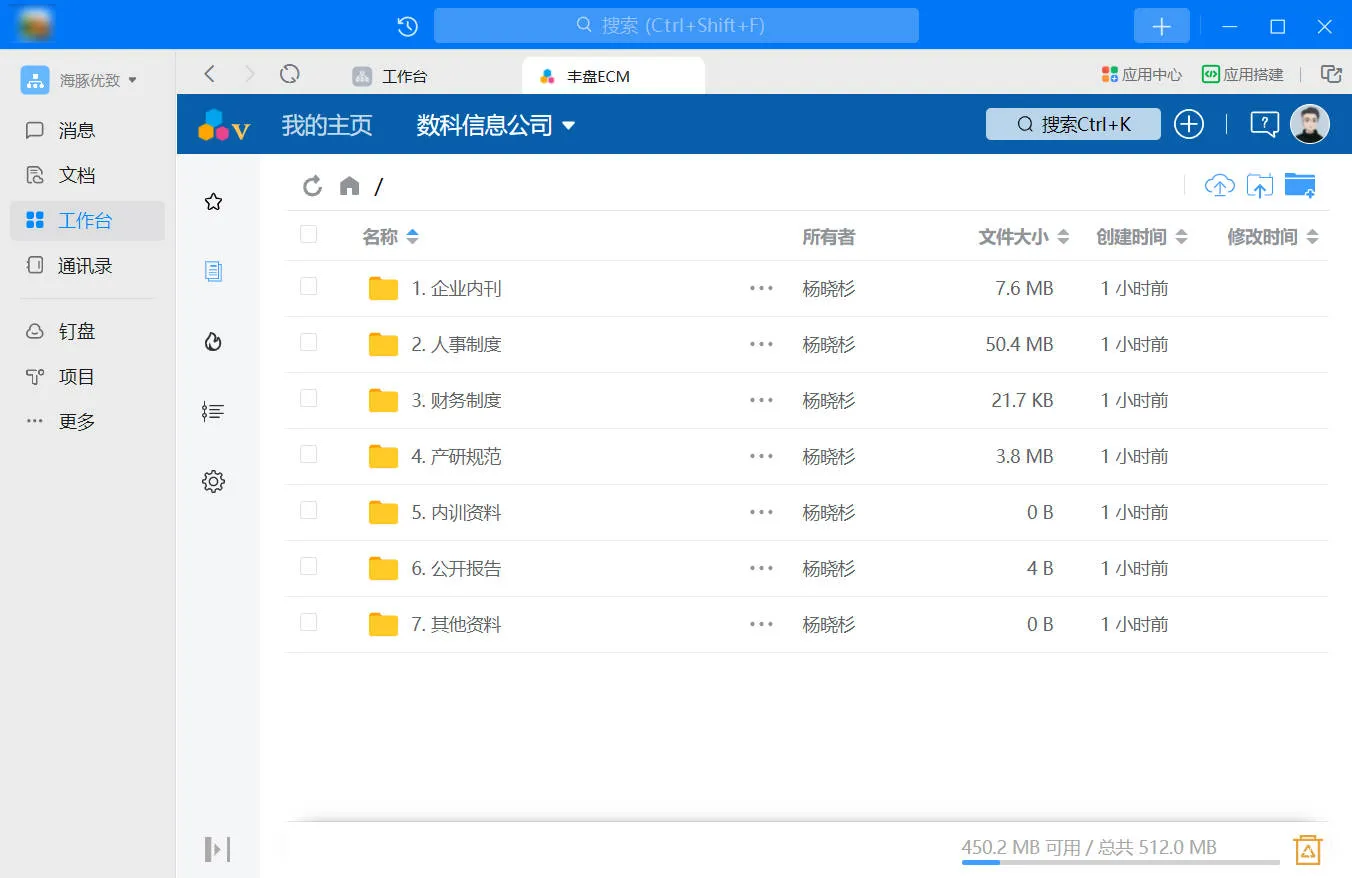Open the history clock icon
1352x878 pixels.
click(407, 26)
